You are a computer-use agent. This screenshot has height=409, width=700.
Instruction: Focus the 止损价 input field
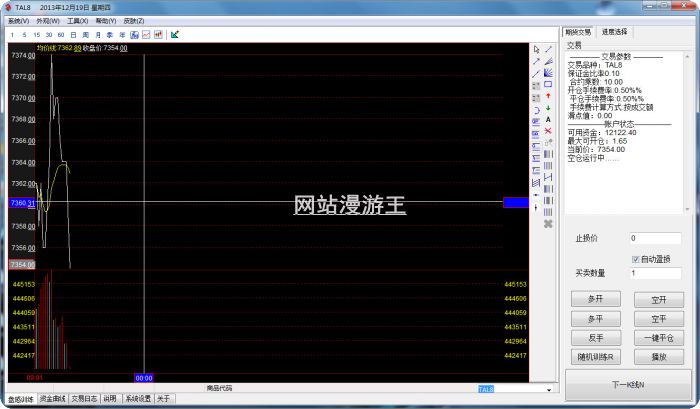click(655, 238)
